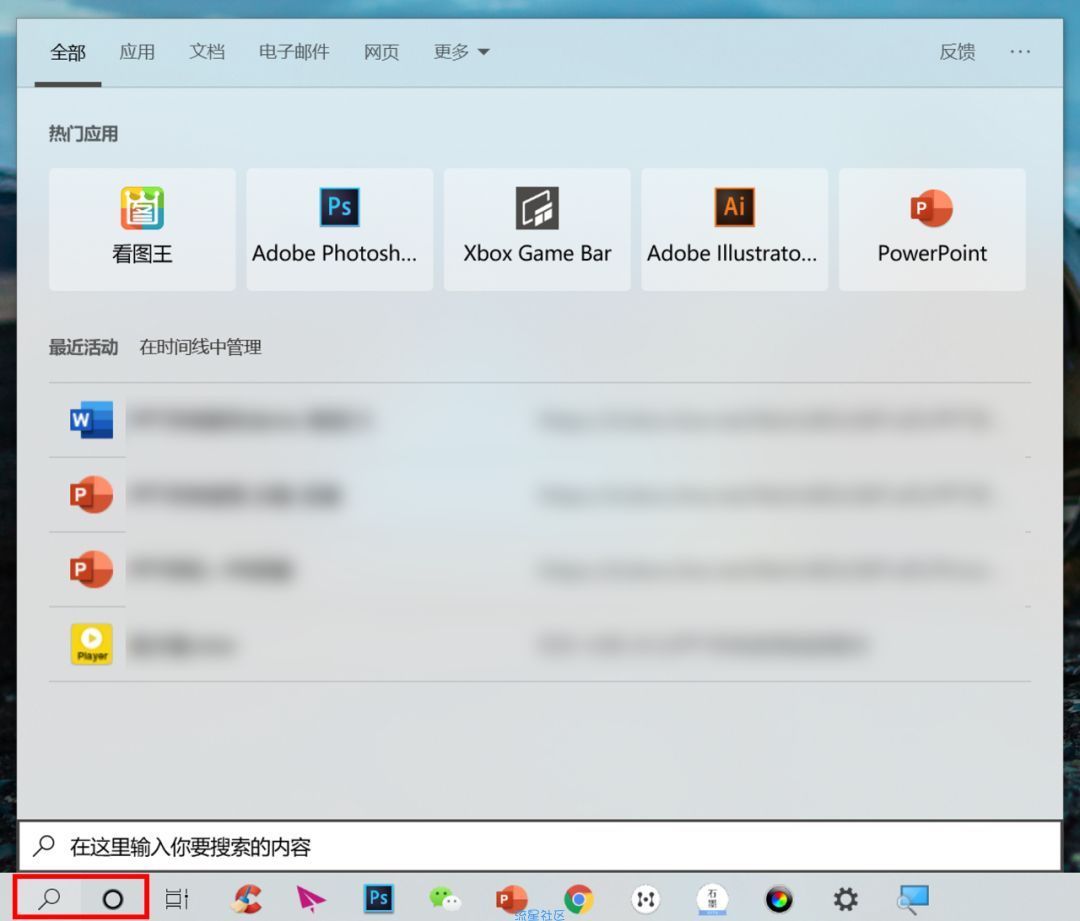
Task: Open Photoshop from the taskbar
Action: point(379,898)
